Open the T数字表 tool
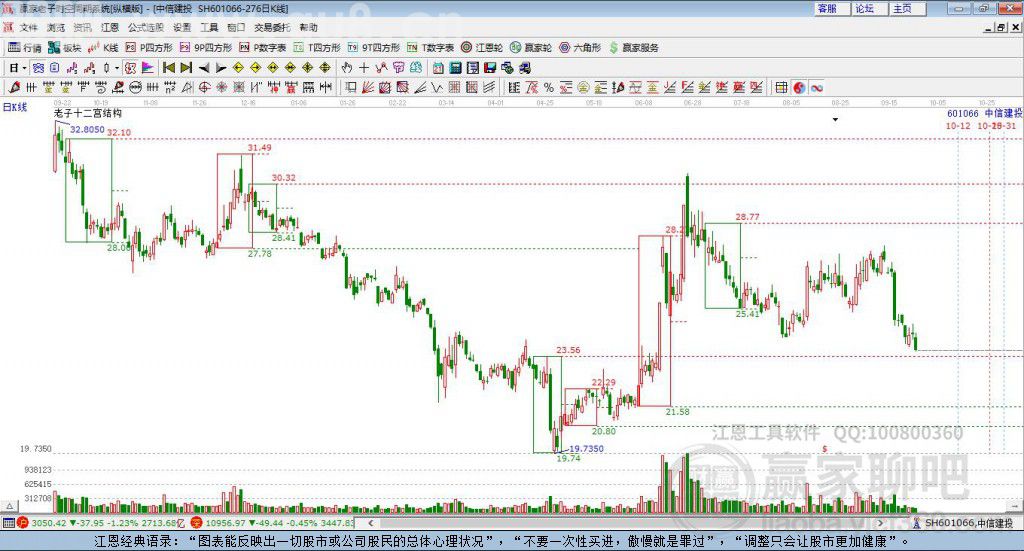Screen dimensions: 1024x551 [x=430, y=48]
